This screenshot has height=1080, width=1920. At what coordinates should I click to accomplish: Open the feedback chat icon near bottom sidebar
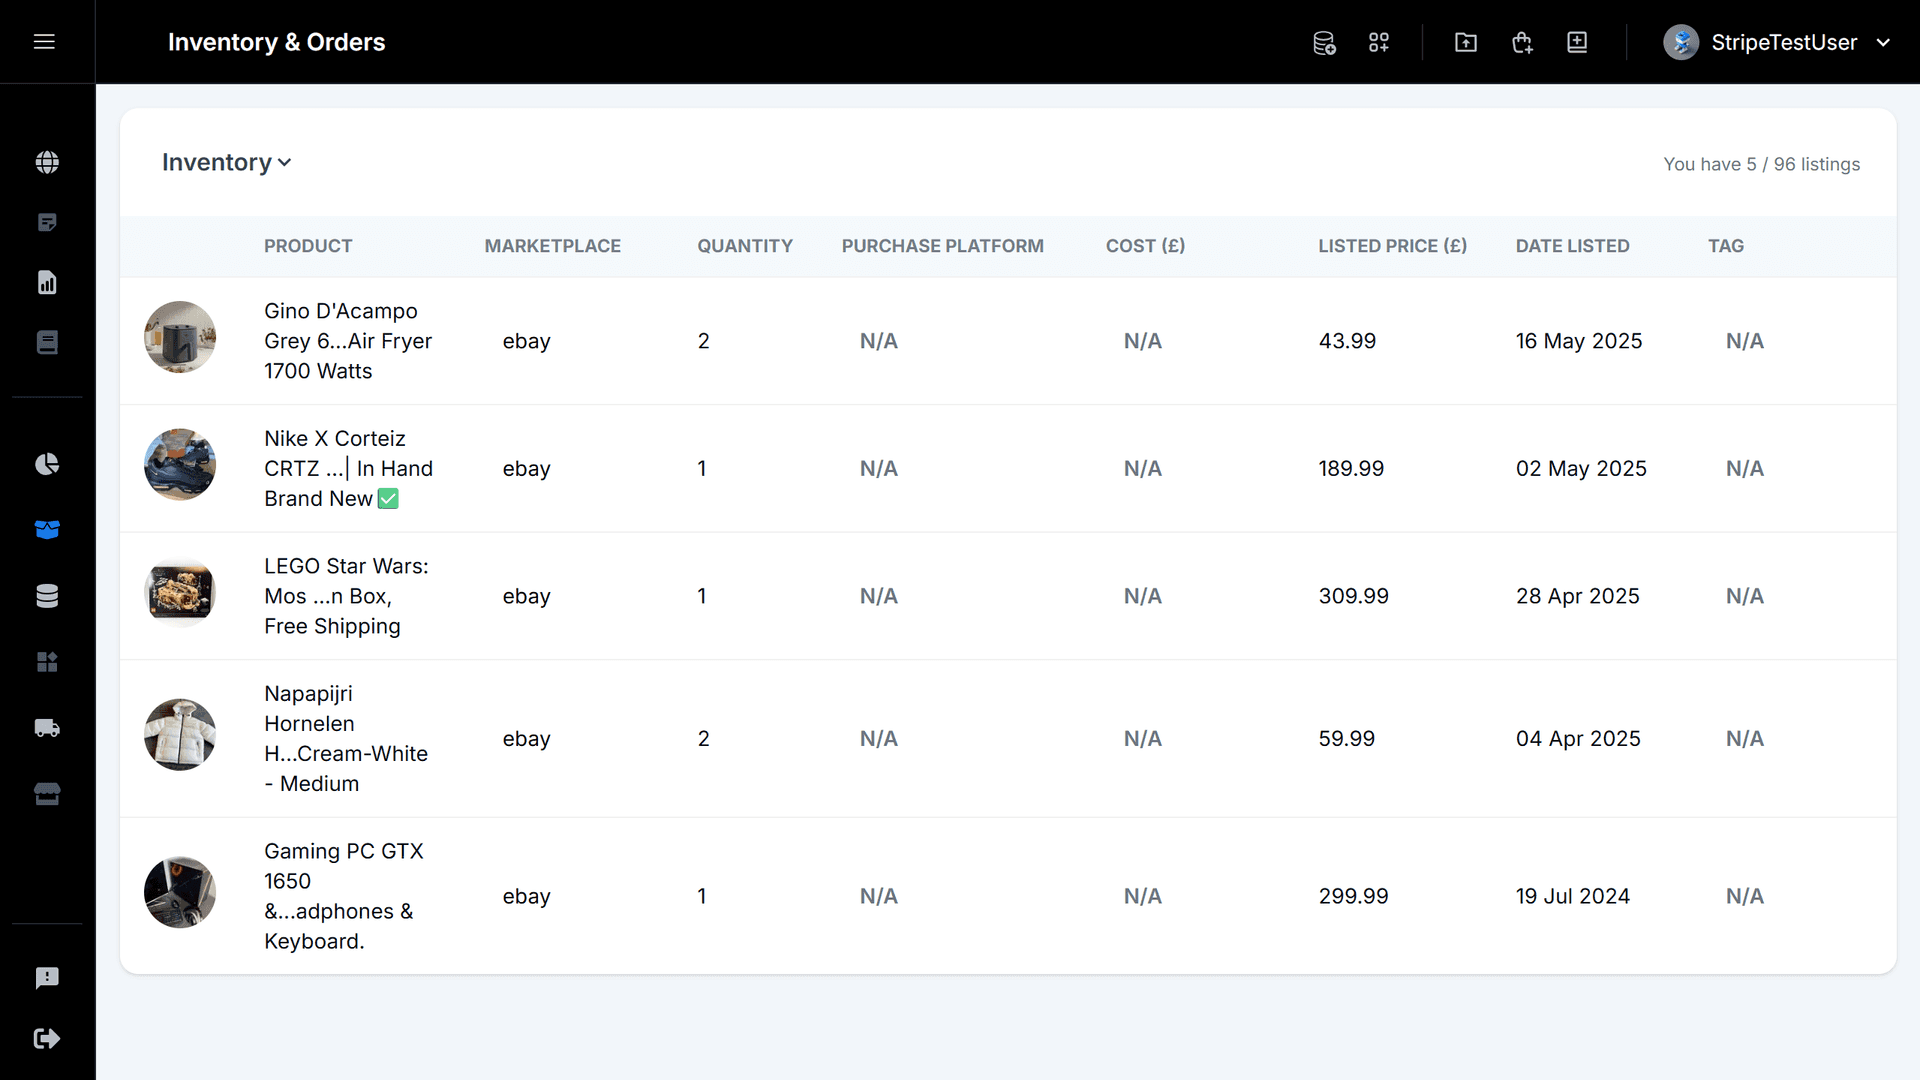(x=47, y=978)
